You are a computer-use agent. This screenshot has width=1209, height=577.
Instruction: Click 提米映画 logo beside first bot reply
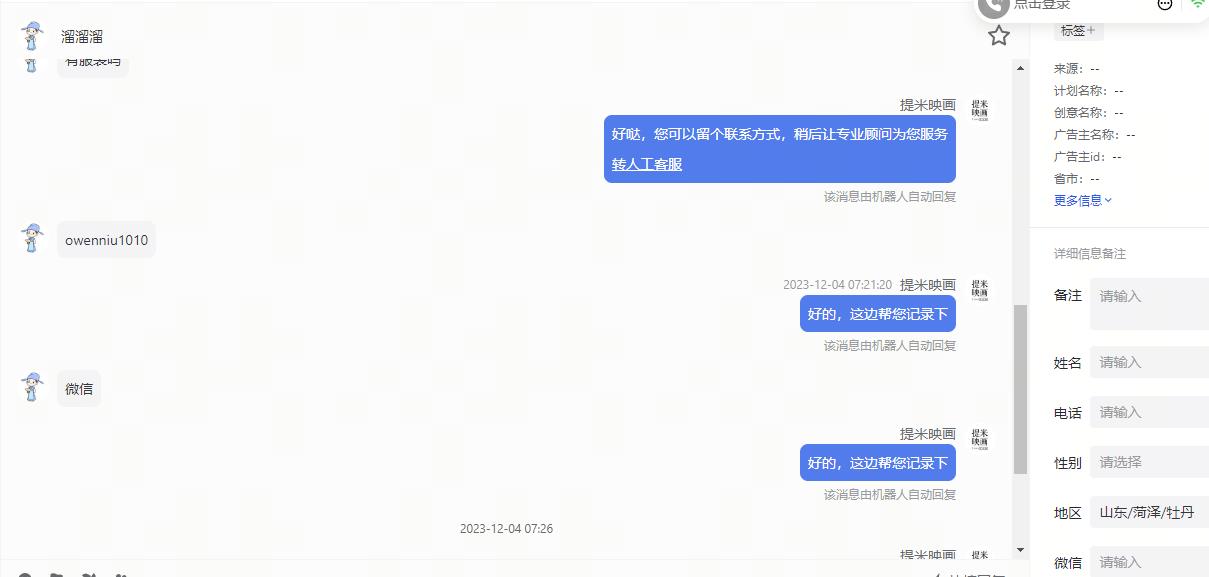979,110
